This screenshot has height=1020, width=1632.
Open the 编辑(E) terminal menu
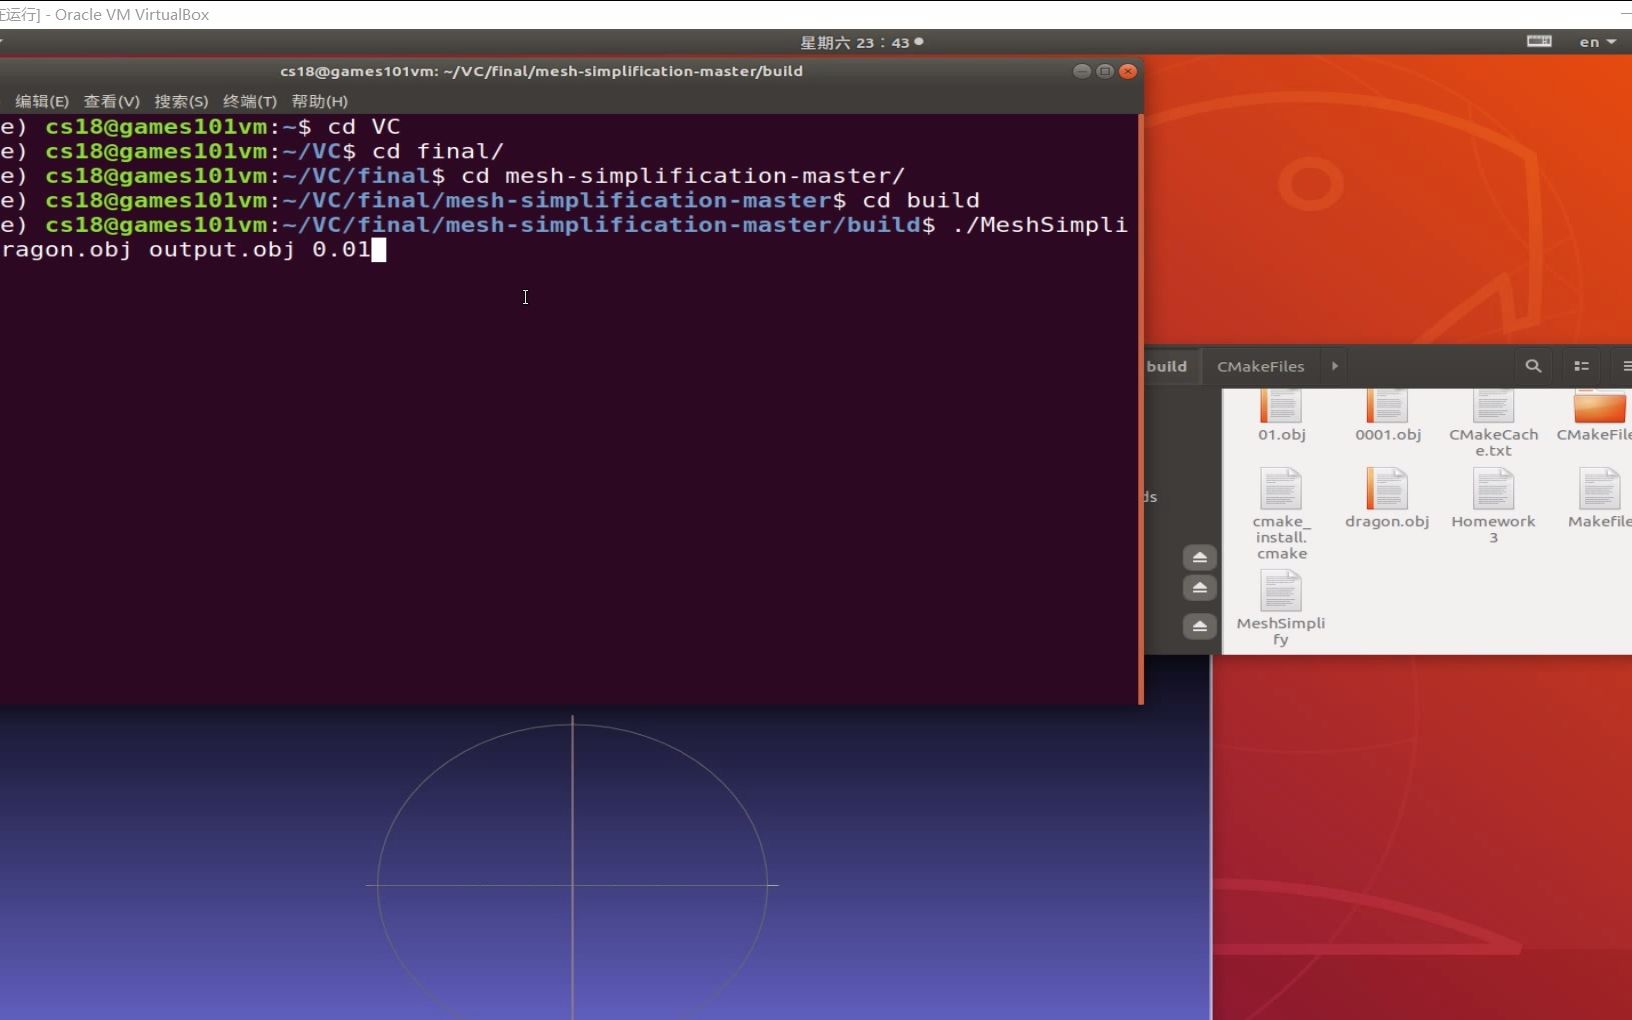point(42,101)
